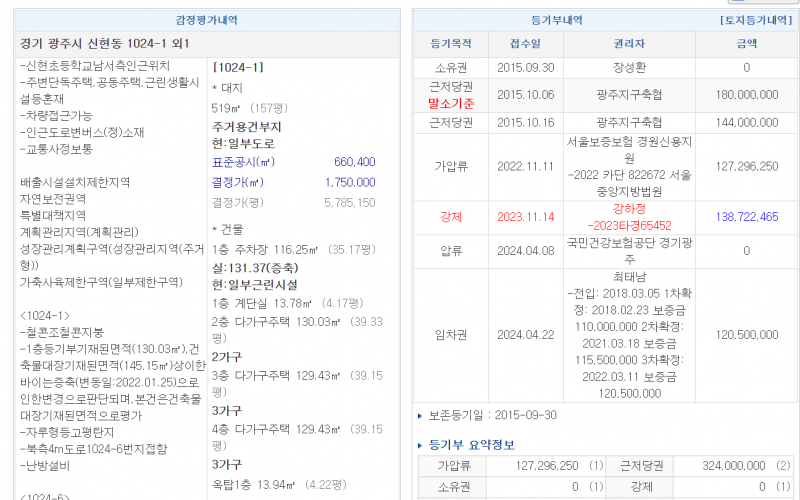Click the arrow bullet beside 등기부 요약정보
The width and height of the screenshot is (800, 500).
[x=419, y=445]
